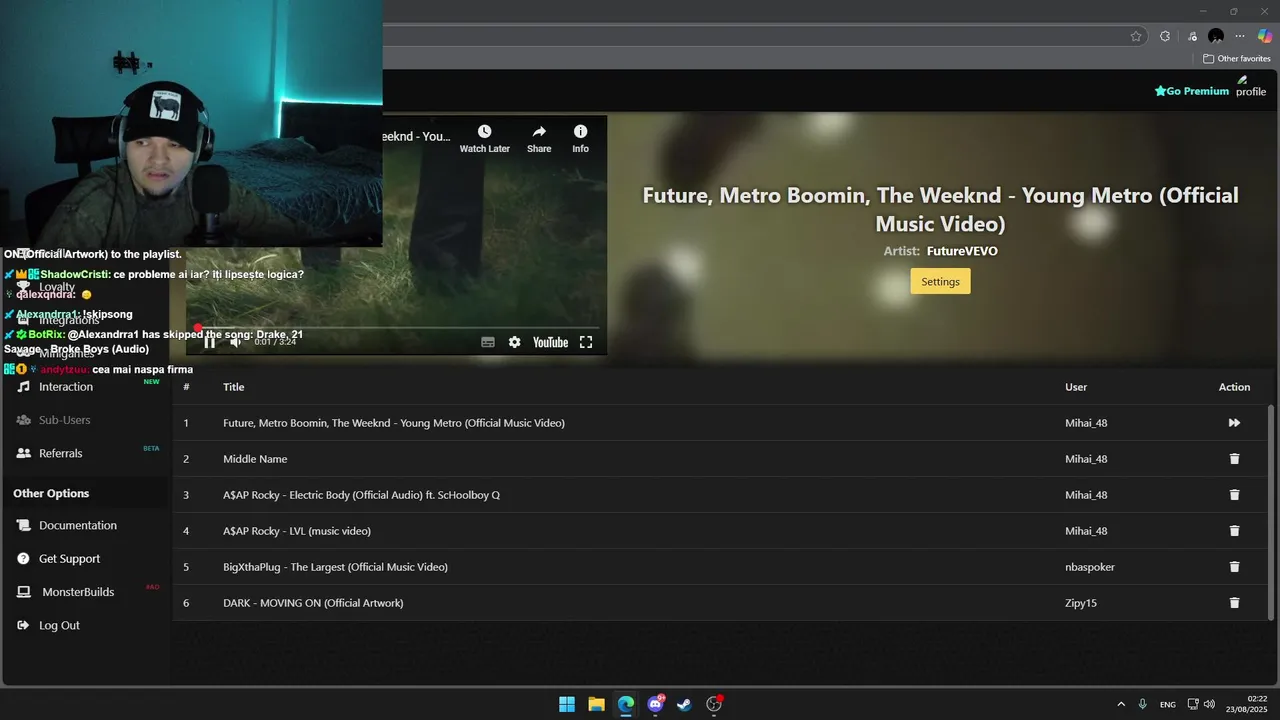Viewport: 1280px width, 720px height.
Task: Open Documentation from Other Options
Action: pyautogui.click(x=78, y=525)
